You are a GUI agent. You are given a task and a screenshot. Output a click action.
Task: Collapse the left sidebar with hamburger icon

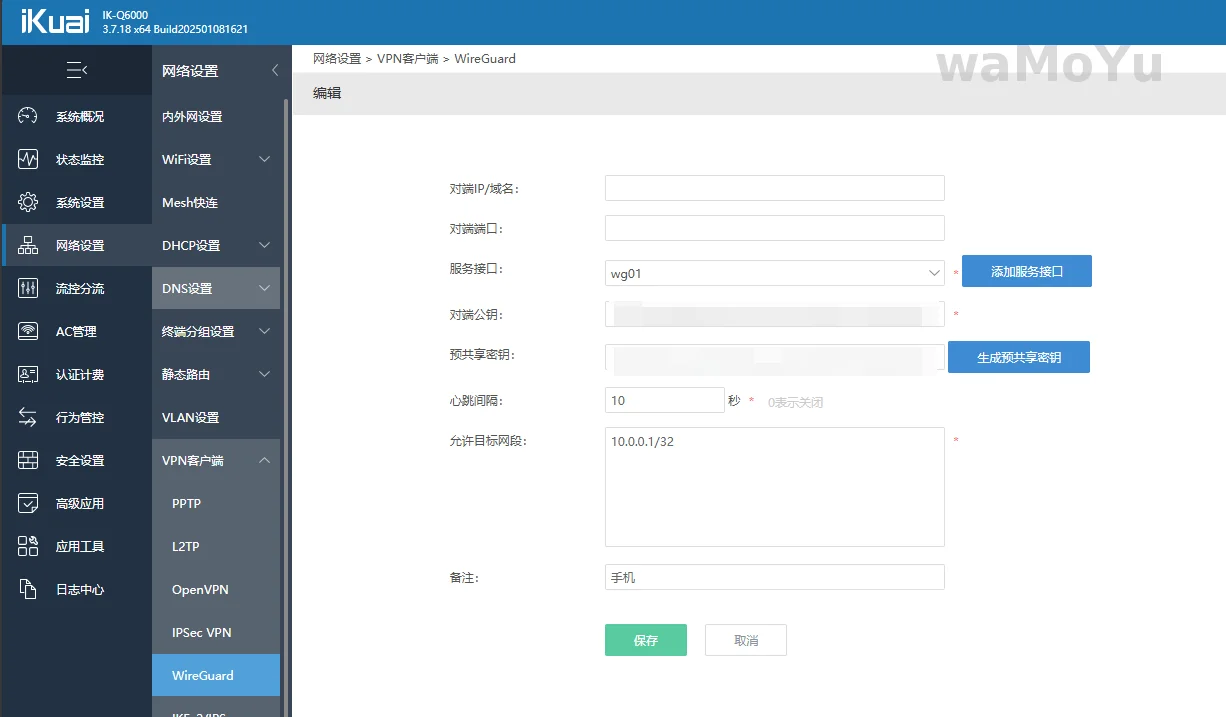(x=76, y=70)
